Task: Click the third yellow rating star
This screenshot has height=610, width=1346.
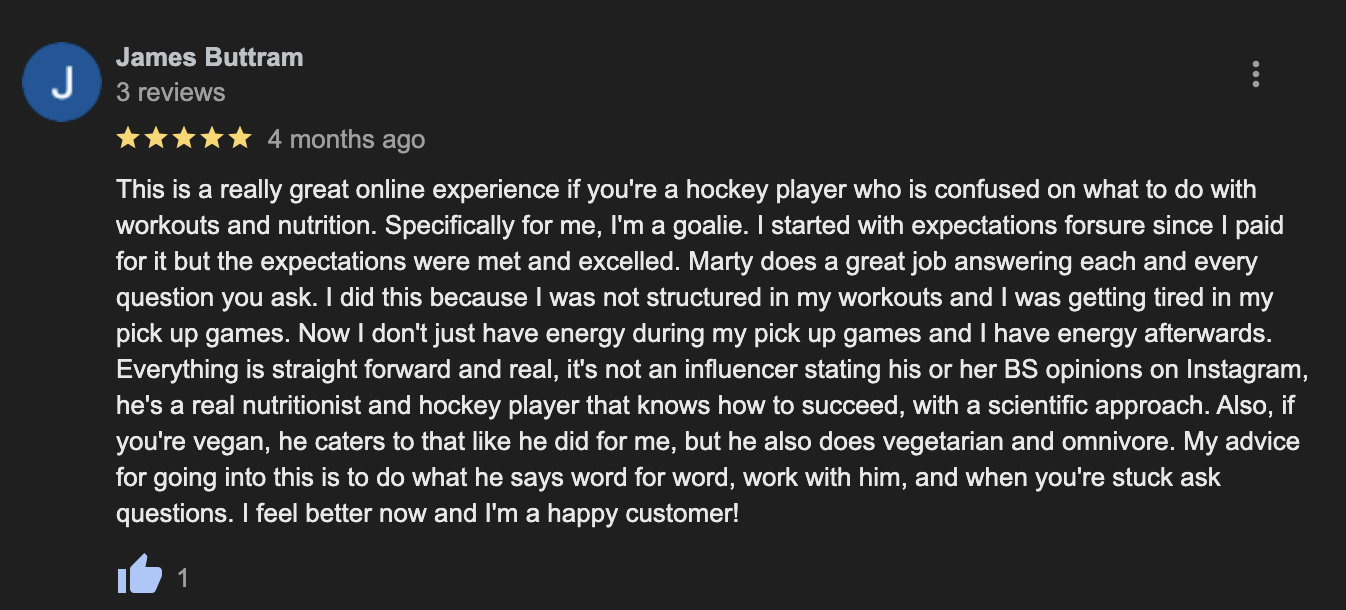Action: tap(184, 138)
